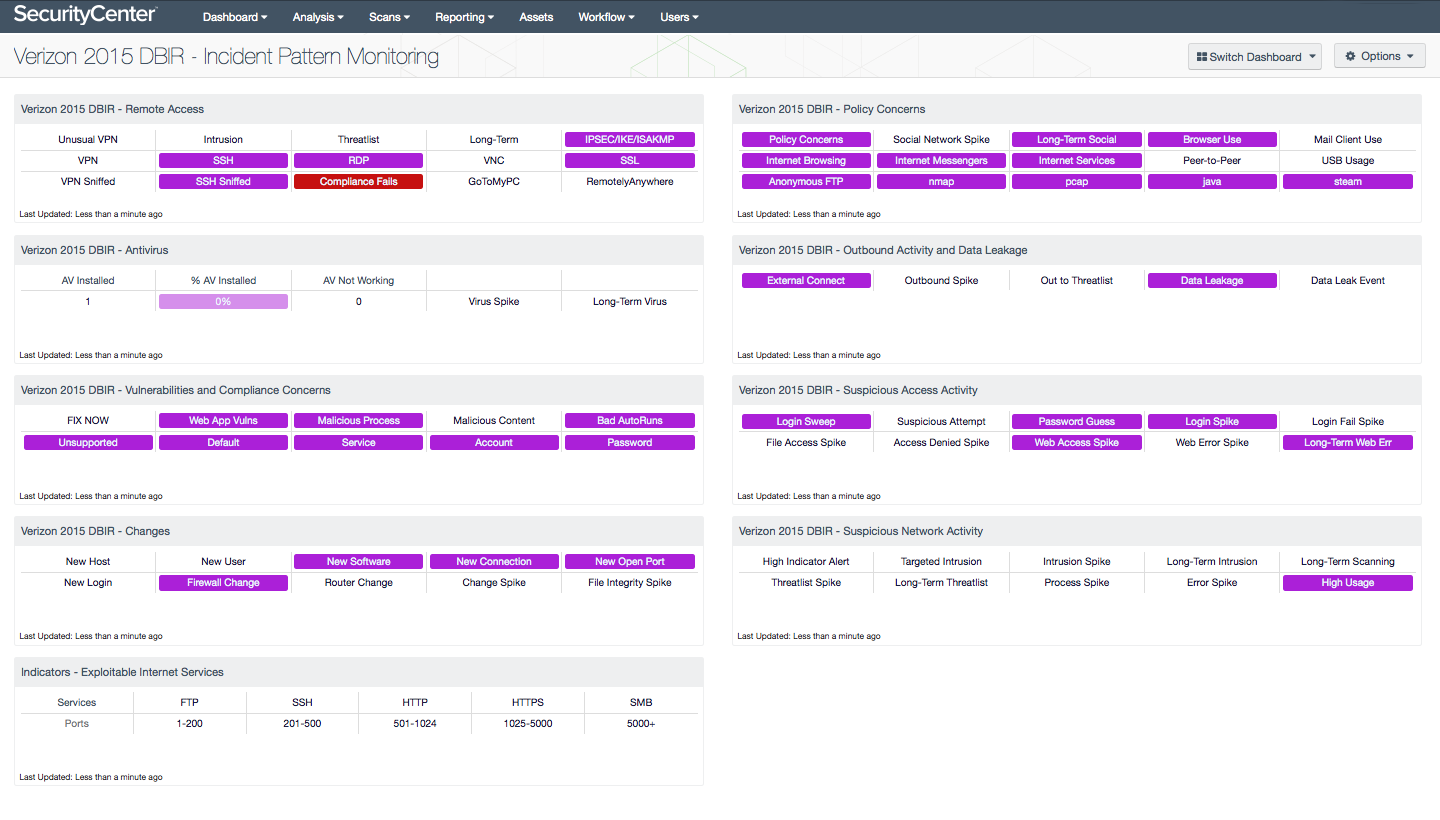Click the Internet Services indicator
Viewport: 1440px width, 820px height.
(x=1077, y=161)
